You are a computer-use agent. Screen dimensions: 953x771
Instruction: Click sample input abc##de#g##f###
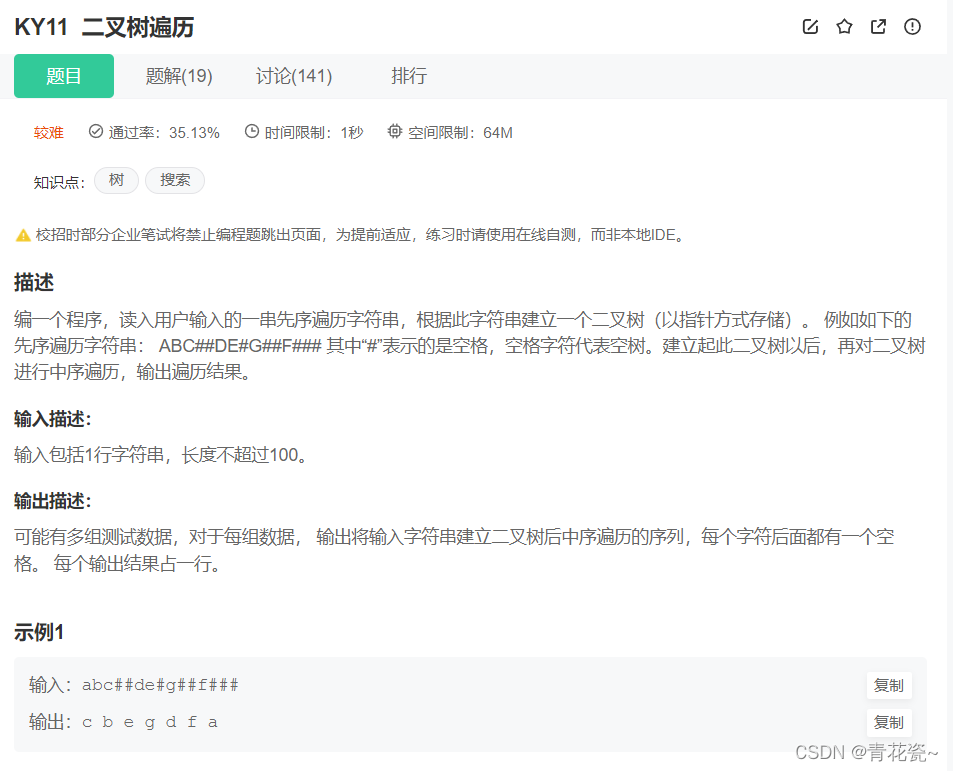pyautogui.click(x=160, y=685)
